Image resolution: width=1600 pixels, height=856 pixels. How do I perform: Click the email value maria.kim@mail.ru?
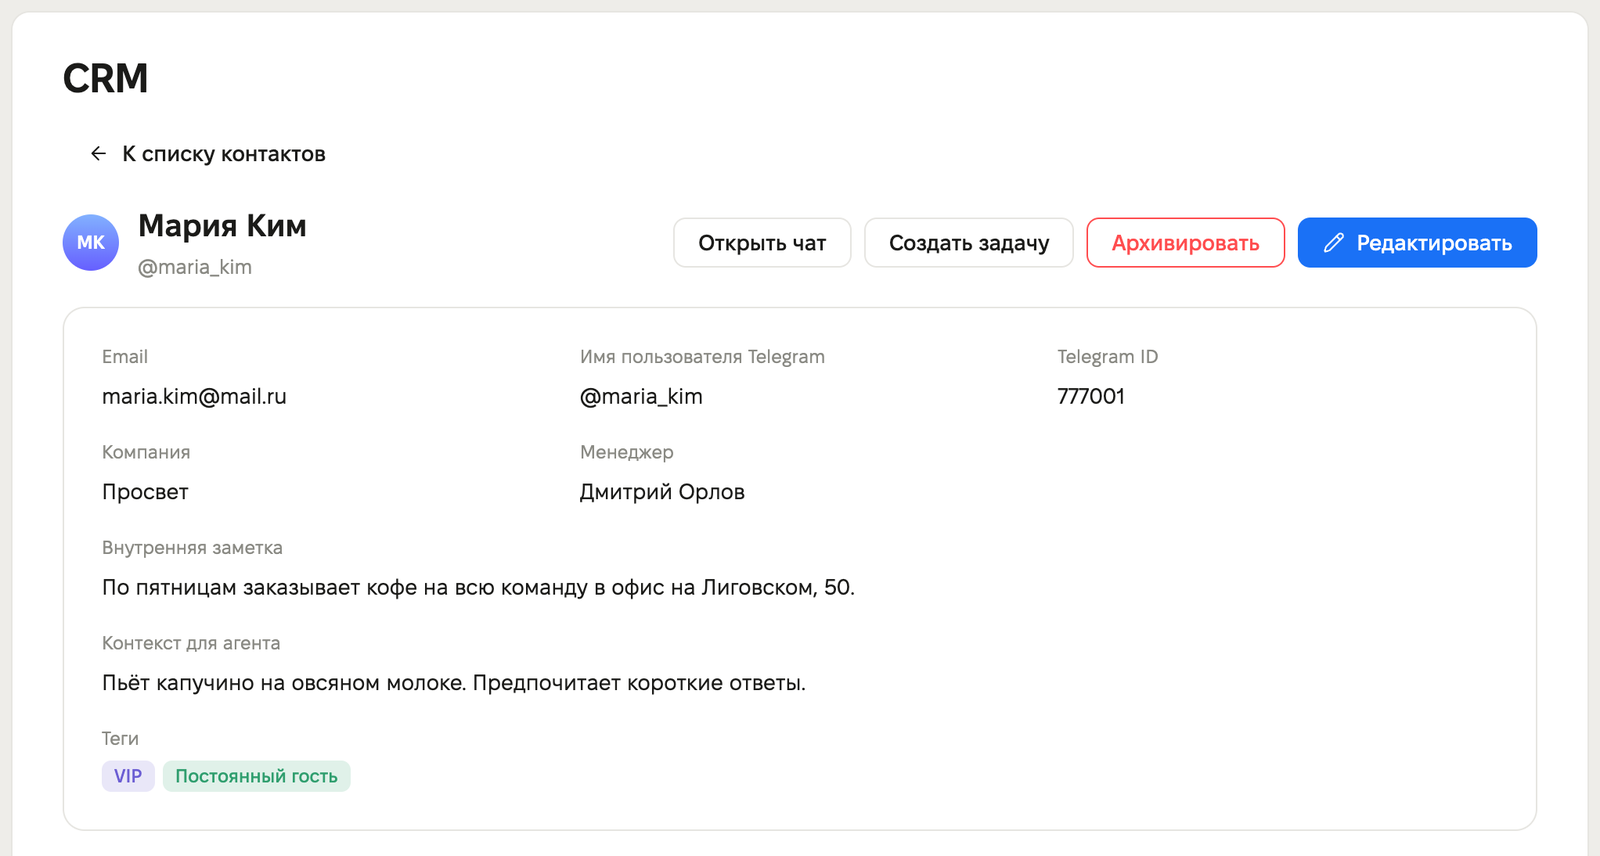[x=194, y=396]
